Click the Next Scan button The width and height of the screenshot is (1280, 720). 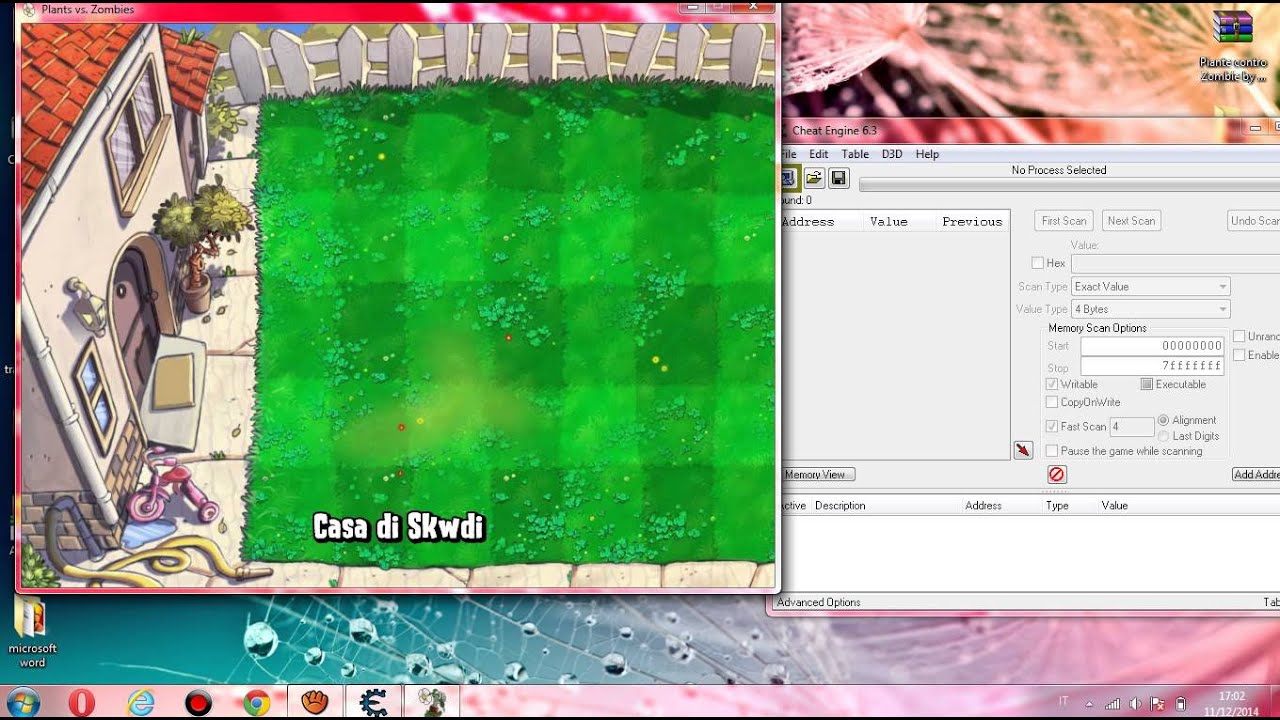coord(1131,221)
